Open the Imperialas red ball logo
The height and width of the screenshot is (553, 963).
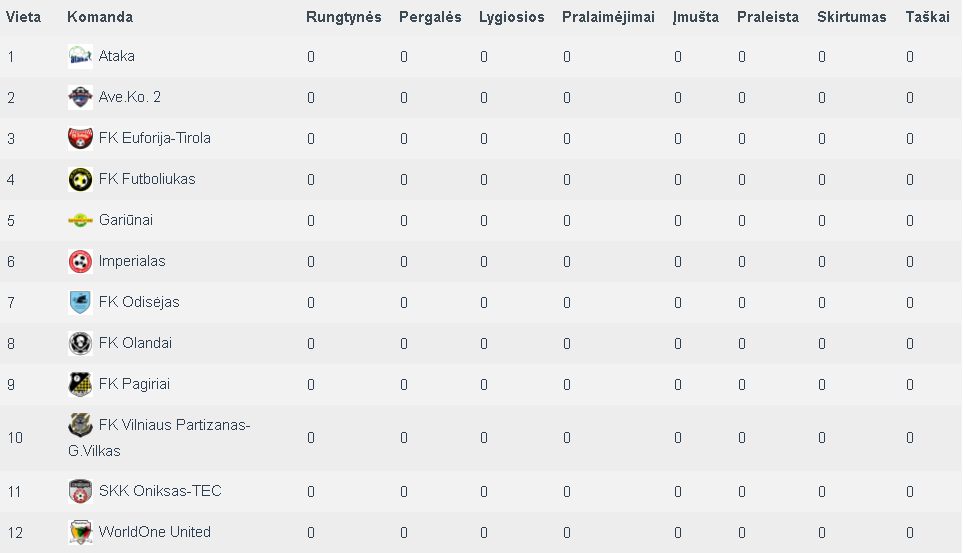click(x=80, y=261)
